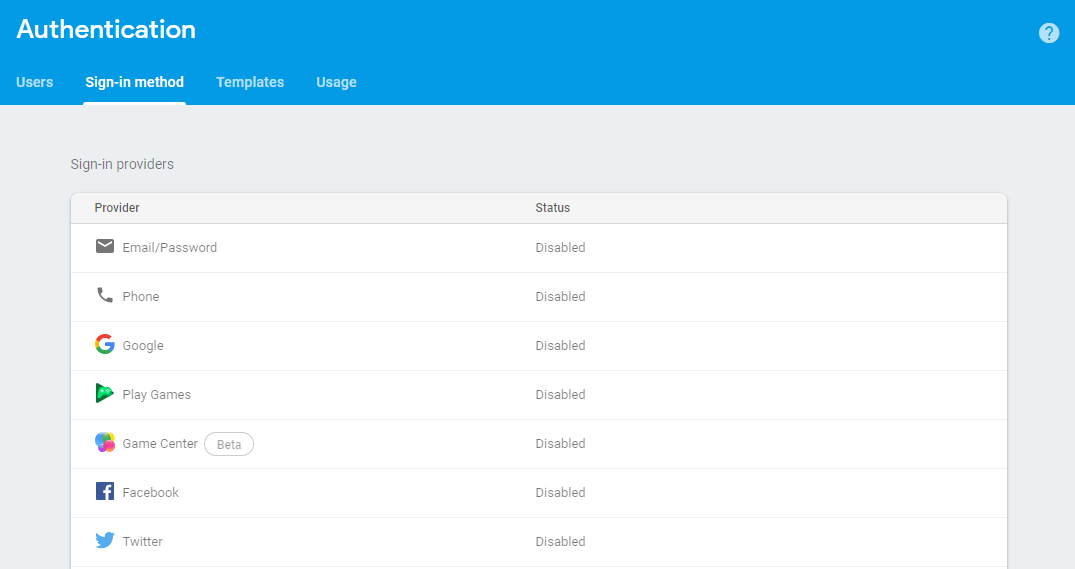
Task: Switch to the Users tab
Action: pyautogui.click(x=35, y=82)
